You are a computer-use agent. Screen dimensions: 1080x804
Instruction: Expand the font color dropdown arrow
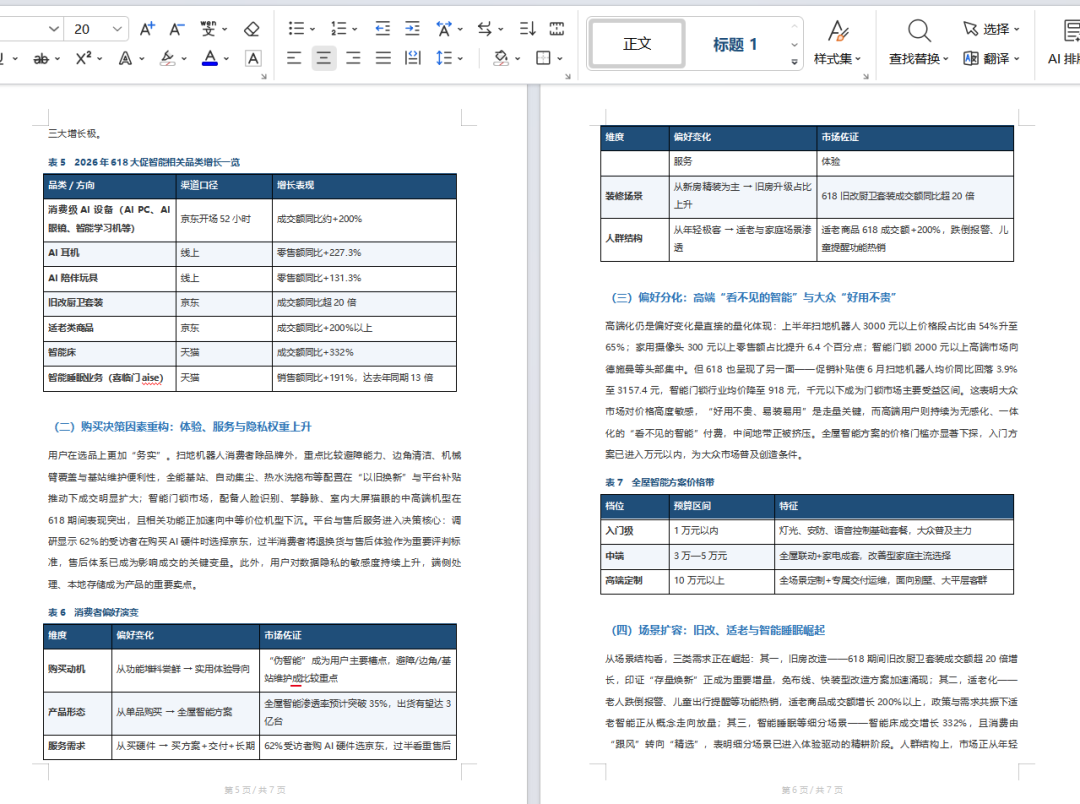tap(225, 59)
